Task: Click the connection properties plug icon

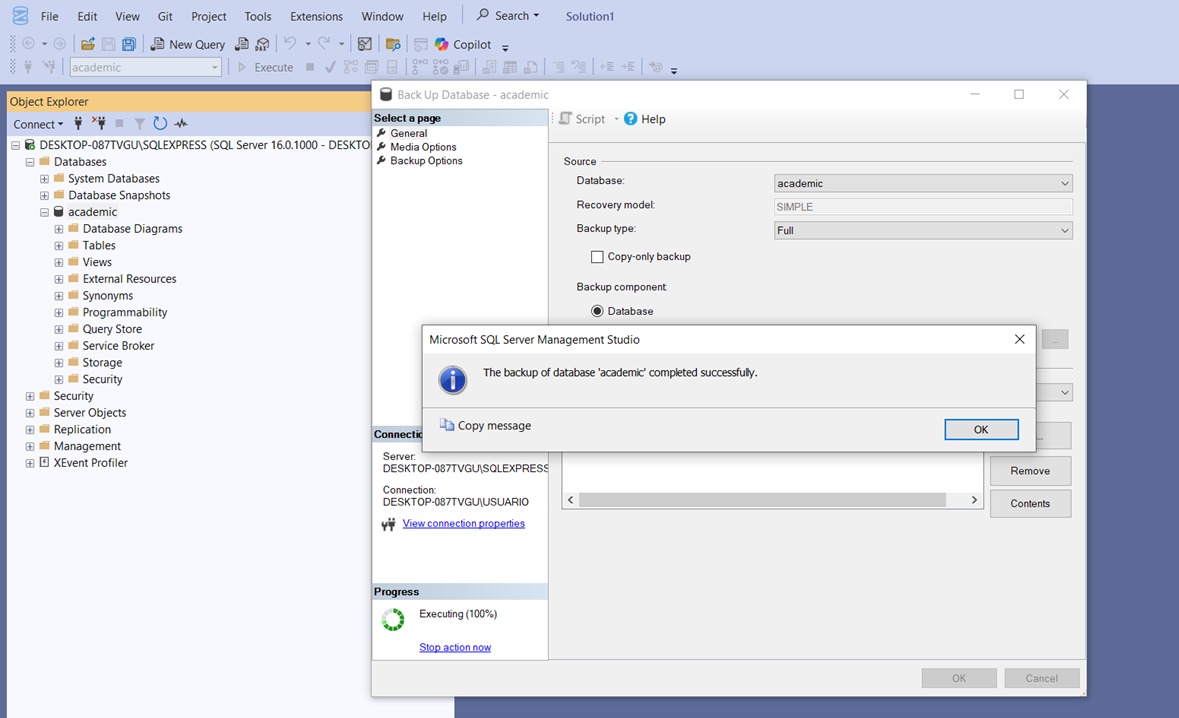Action: pyautogui.click(x=388, y=524)
